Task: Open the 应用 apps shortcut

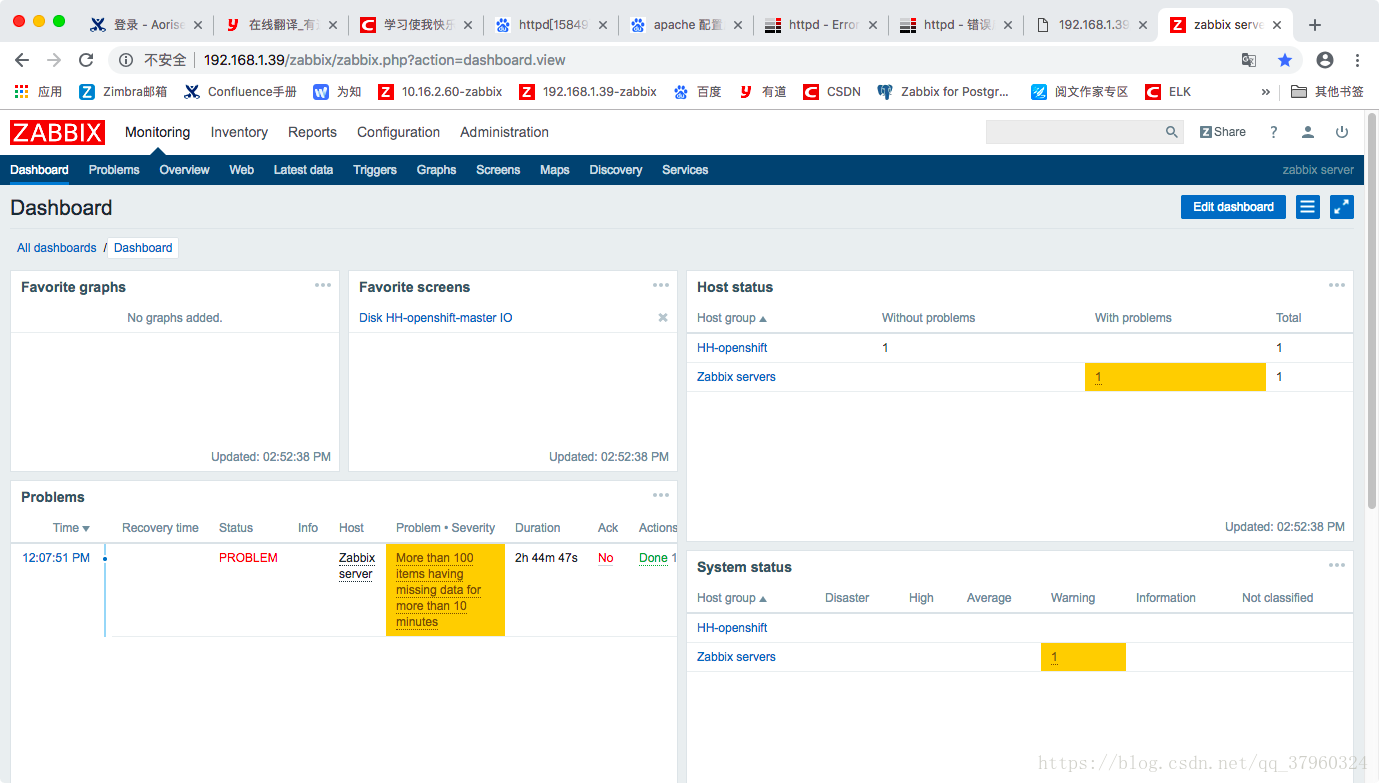Action: pyautogui.click(x=38, y=91)
